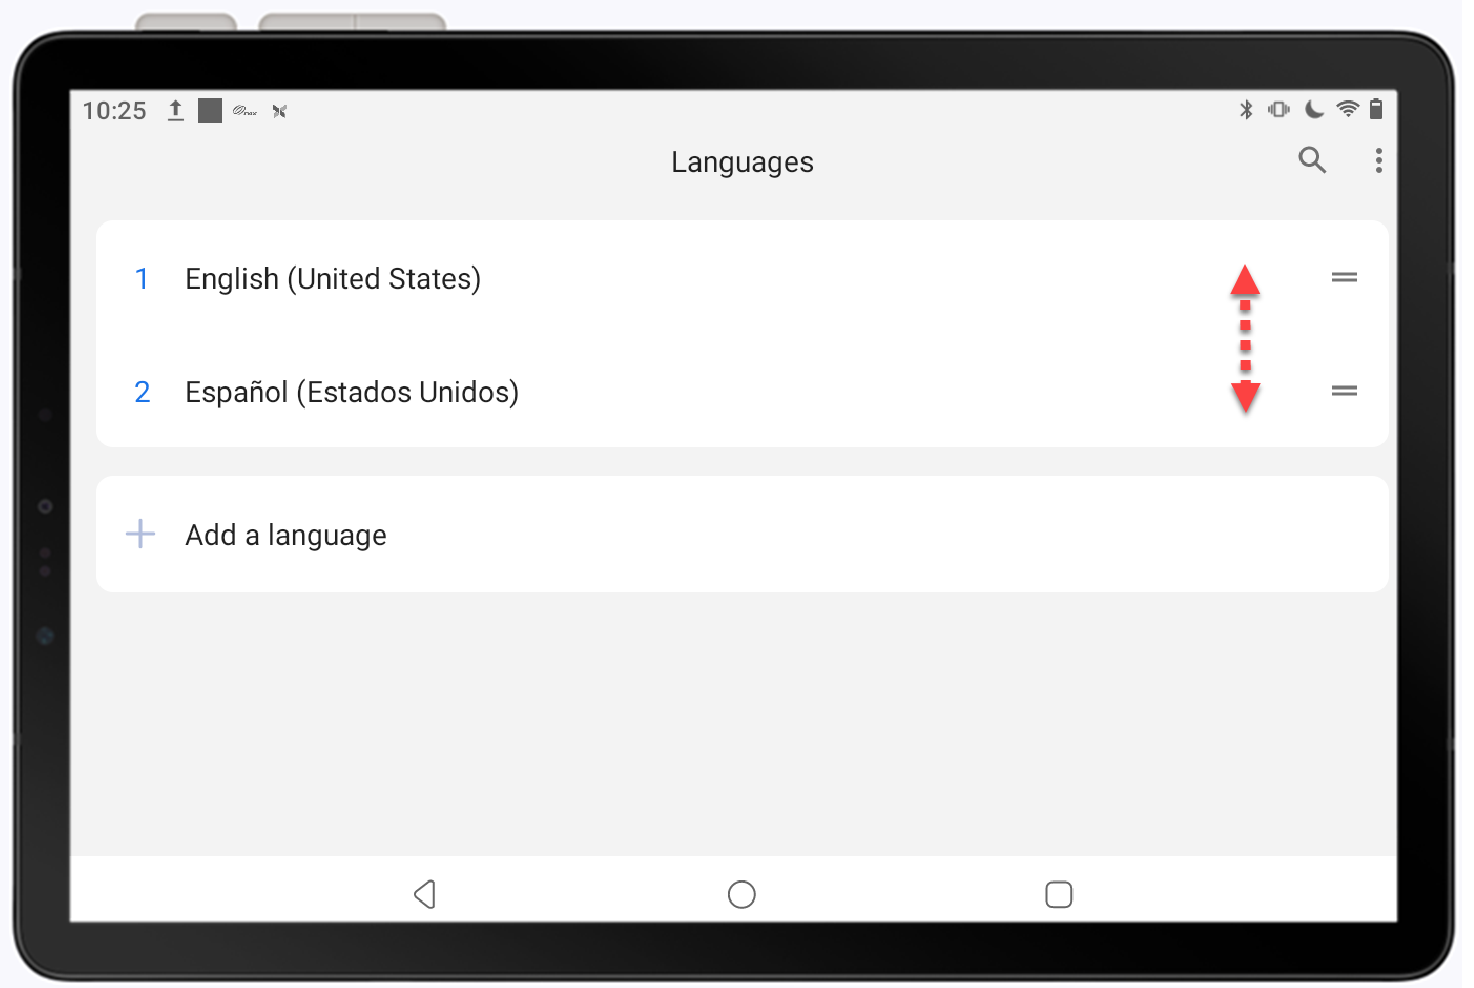Open the three-dot overflow menu

point(1379,160)
